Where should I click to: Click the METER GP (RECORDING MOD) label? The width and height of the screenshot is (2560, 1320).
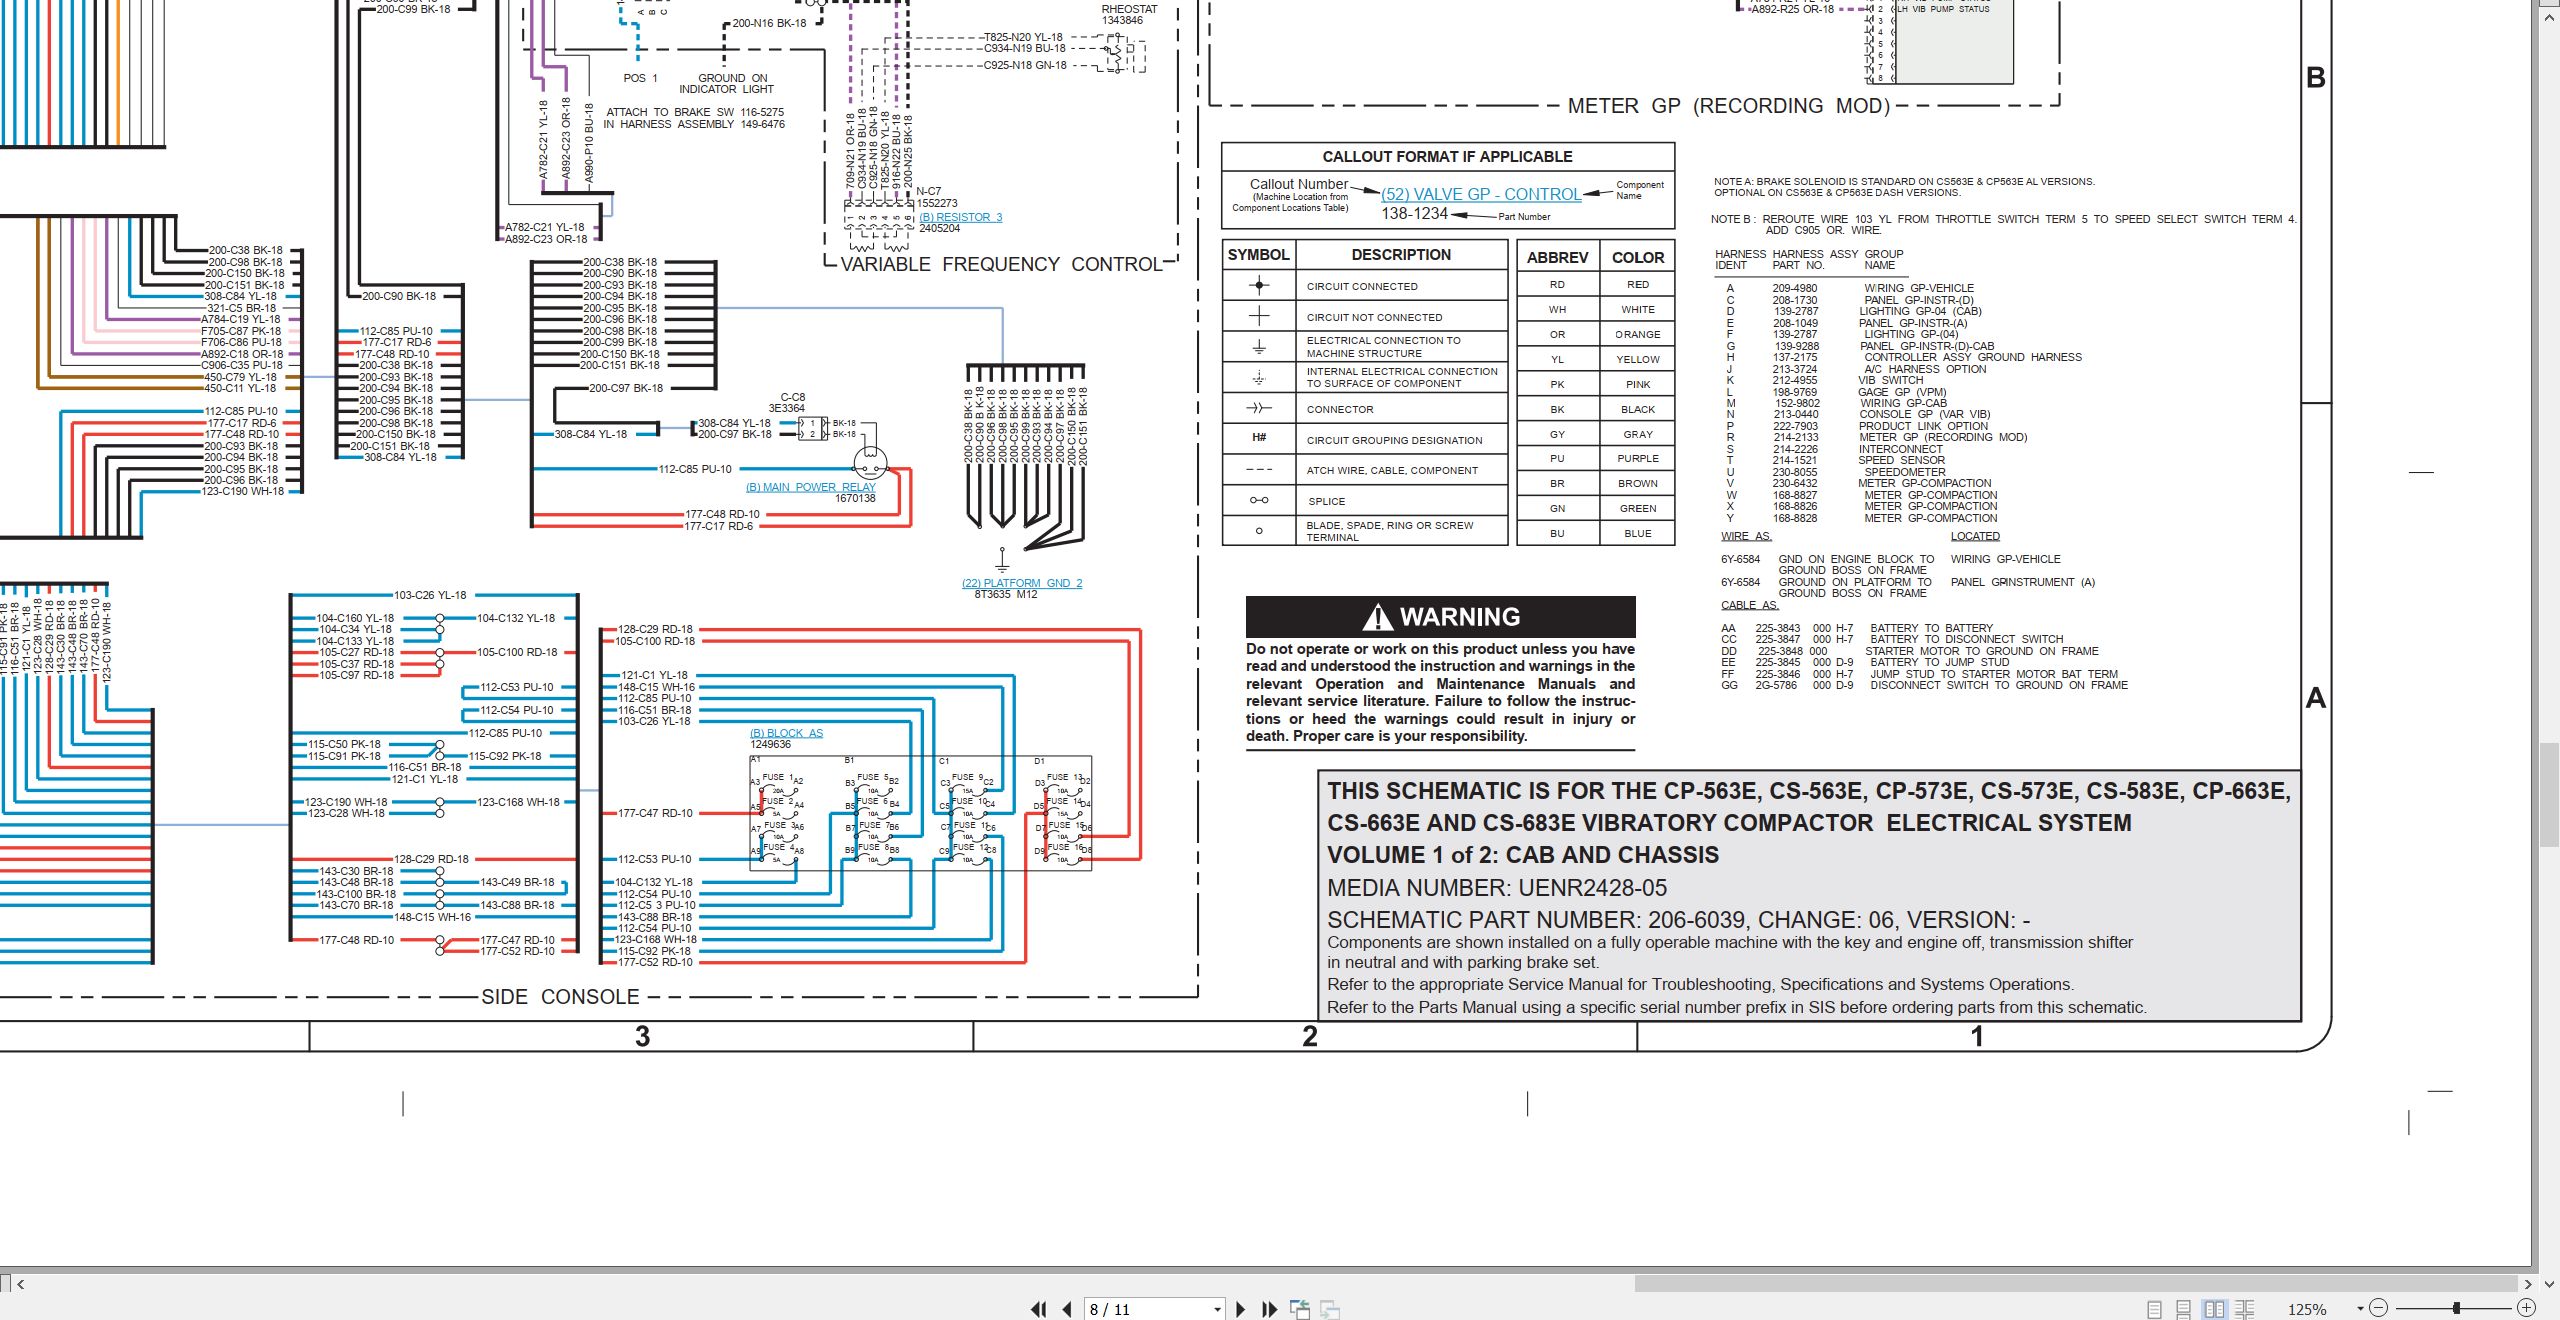[x=1729, y=106]
